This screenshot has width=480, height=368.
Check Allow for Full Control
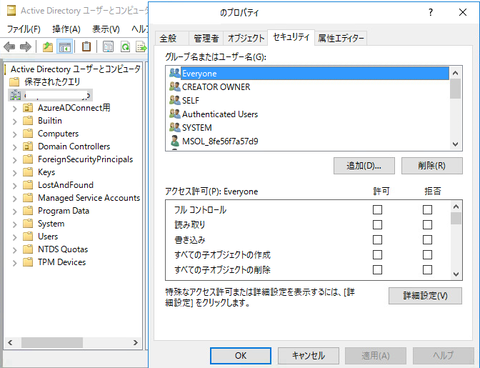point(377,210)
